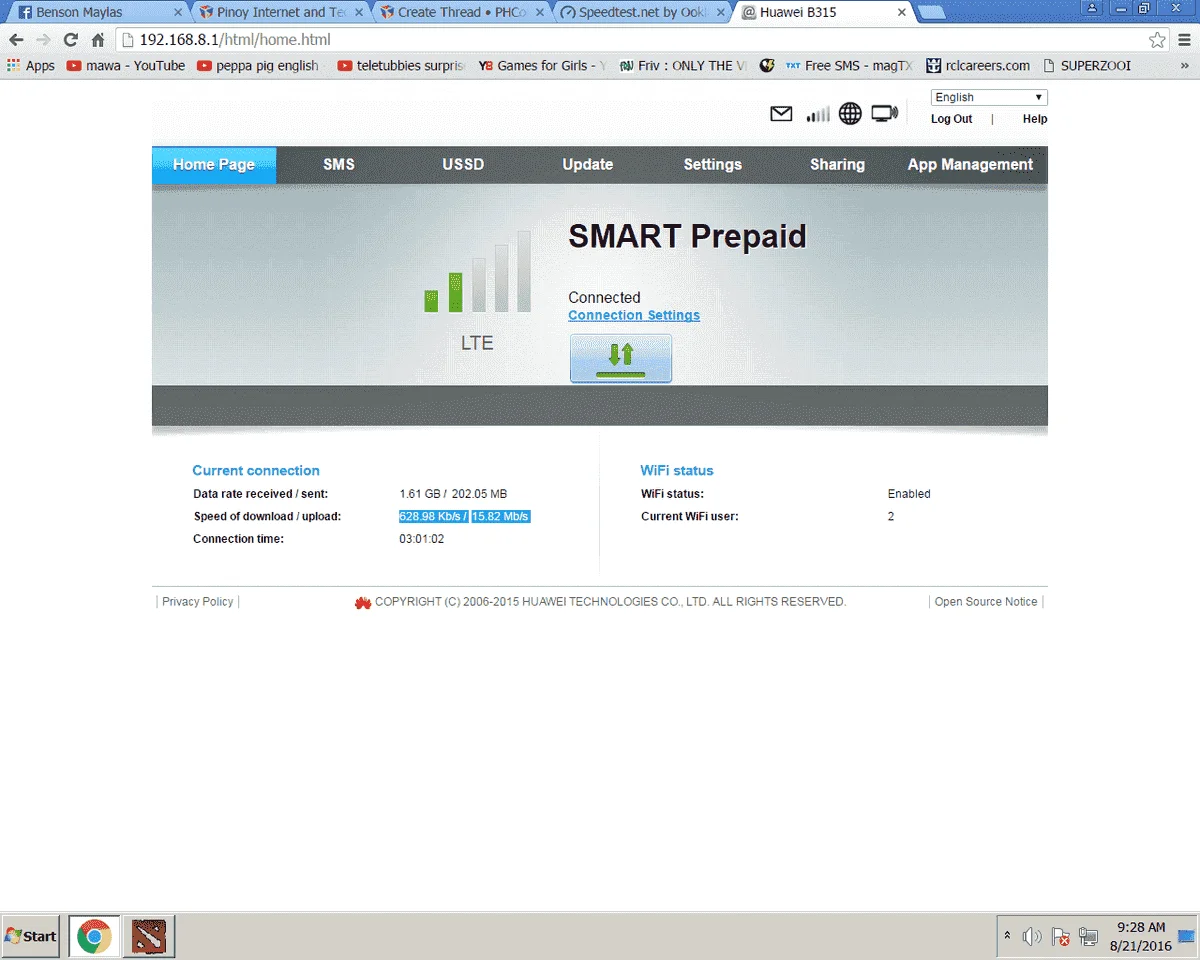This screenshot has height=960, width=1200.
Task: Open the Free SMS - magTXT bookmark
Action: pos(849,65)
